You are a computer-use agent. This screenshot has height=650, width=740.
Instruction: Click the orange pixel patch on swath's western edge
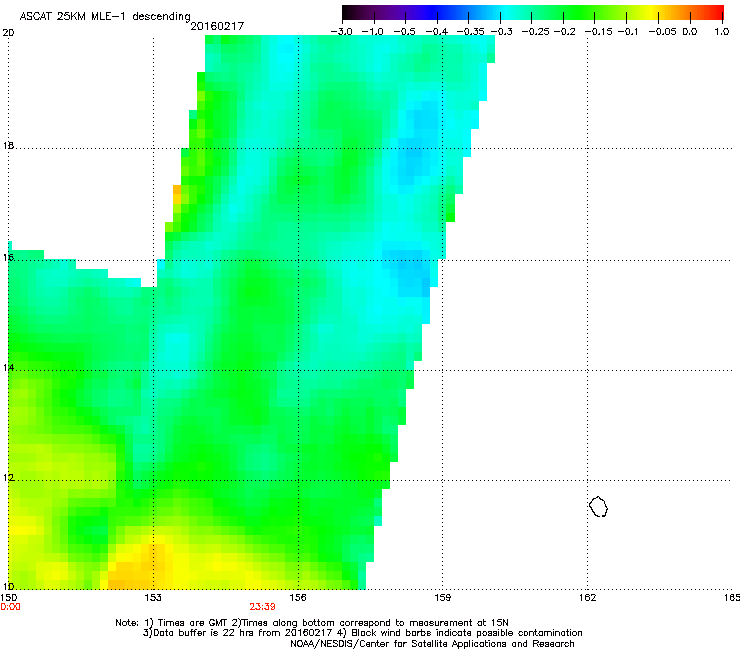point(177,194)
